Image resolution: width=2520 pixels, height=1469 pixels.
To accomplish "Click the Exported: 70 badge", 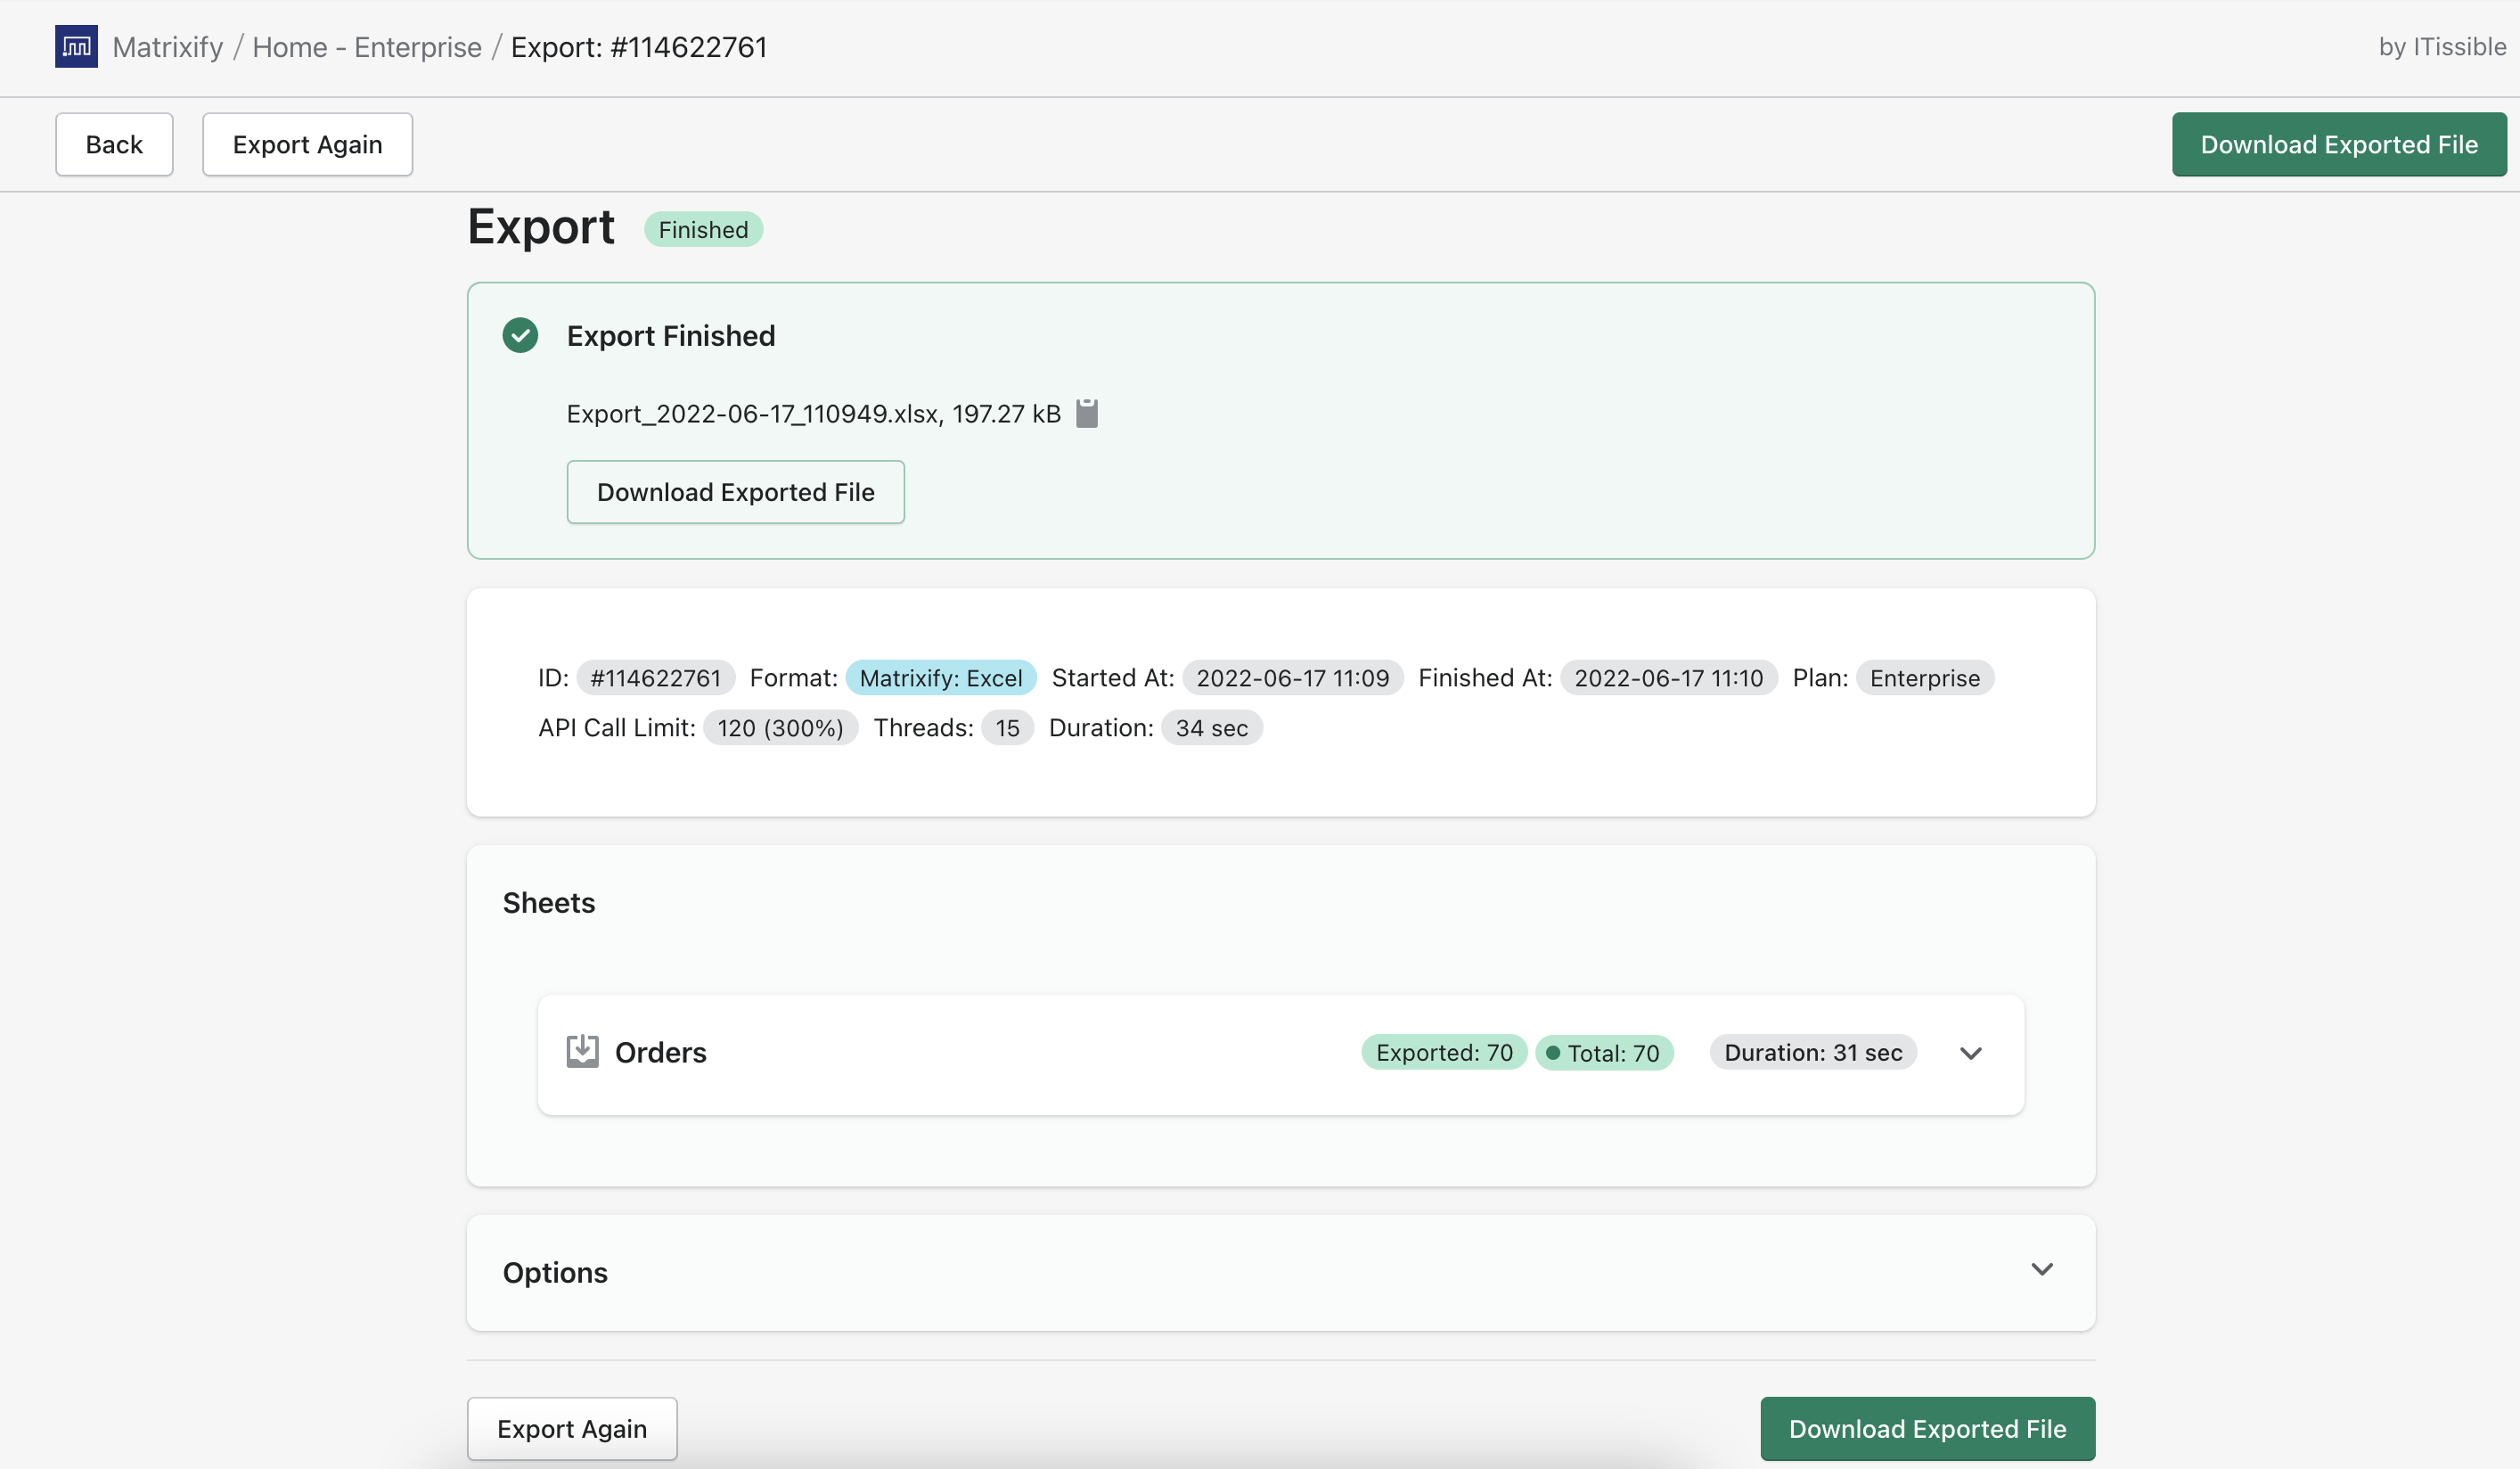I will tap(1444, 1052).
